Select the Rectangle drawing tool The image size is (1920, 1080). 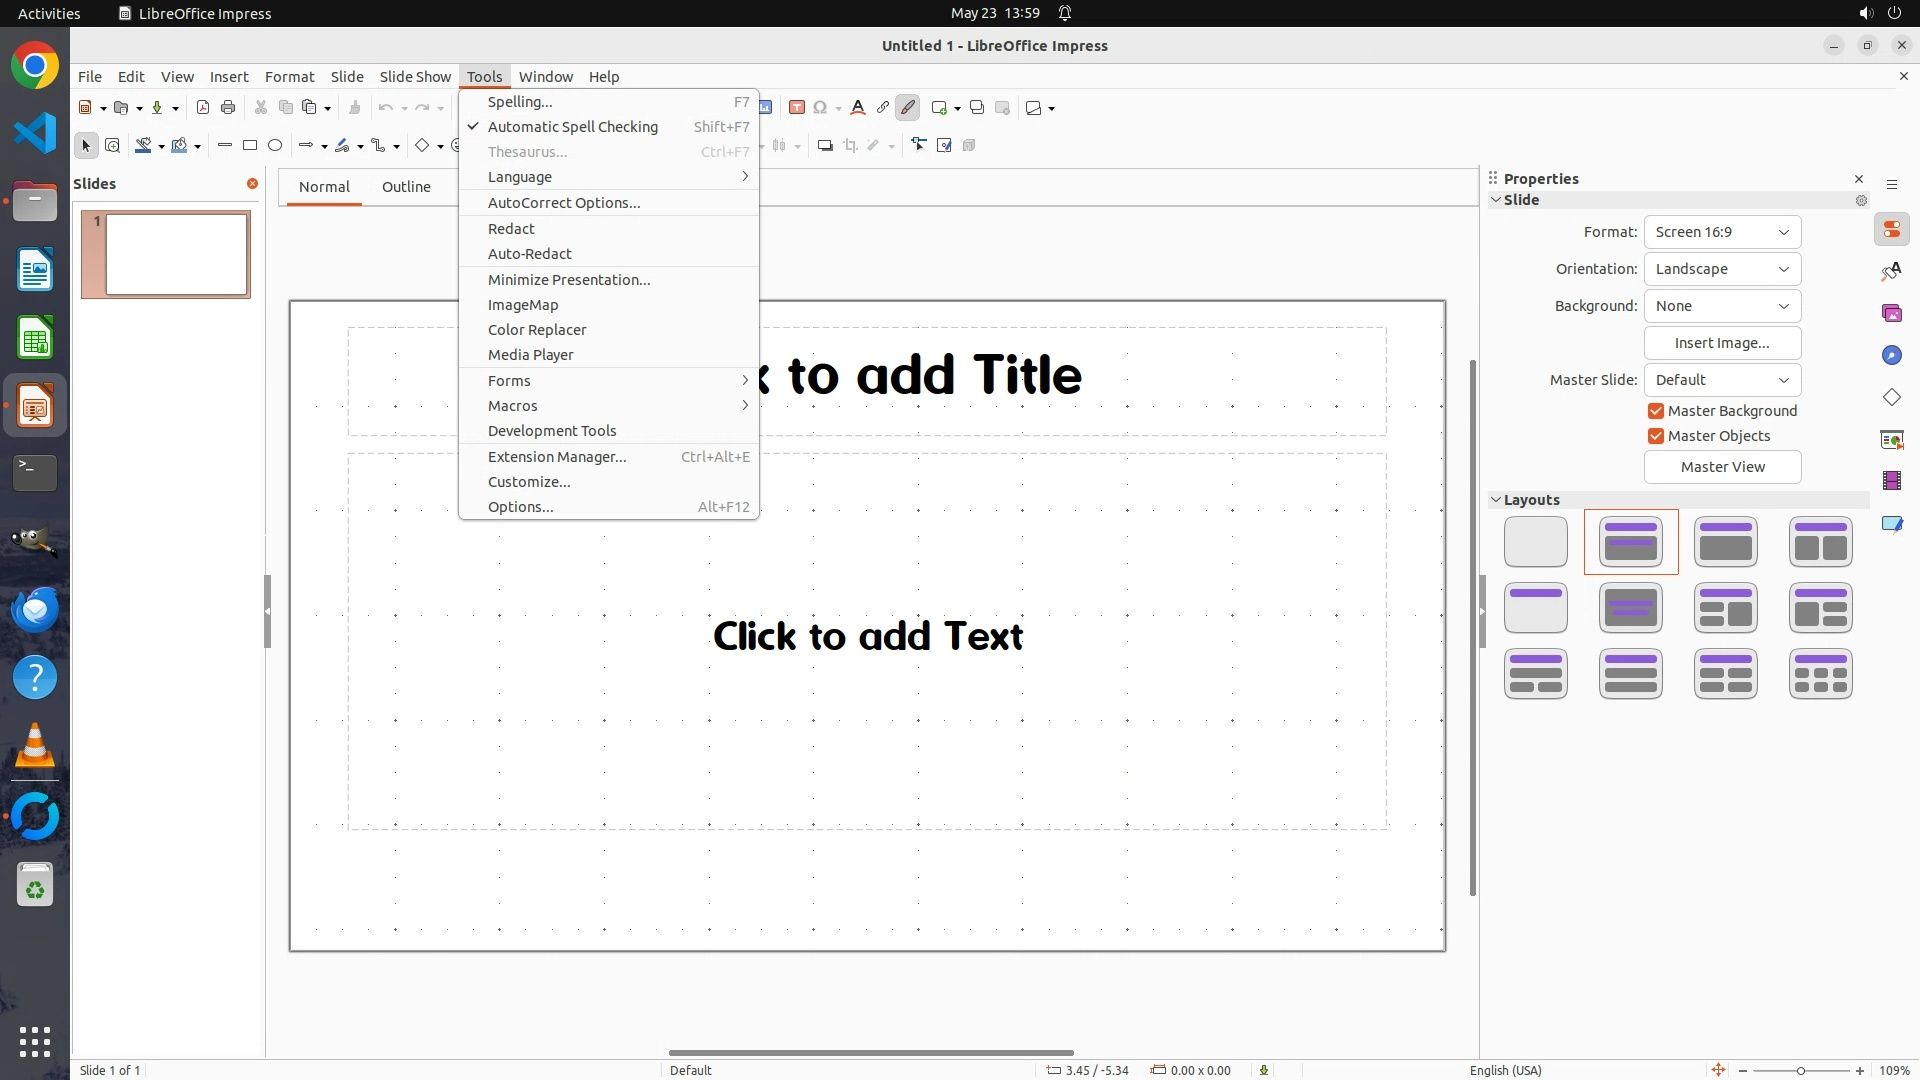point(250,146)
